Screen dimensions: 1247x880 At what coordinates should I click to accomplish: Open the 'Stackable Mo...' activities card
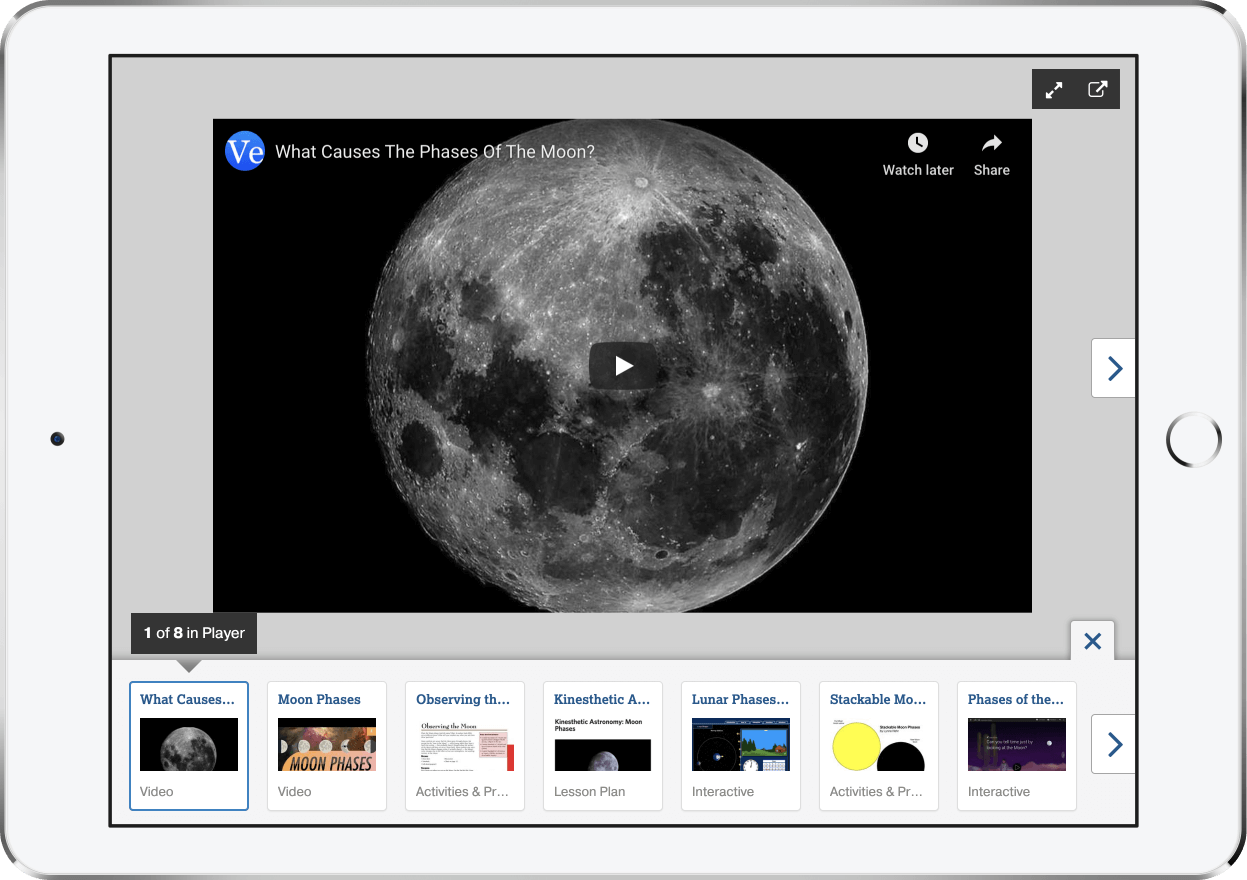(879, 745)
